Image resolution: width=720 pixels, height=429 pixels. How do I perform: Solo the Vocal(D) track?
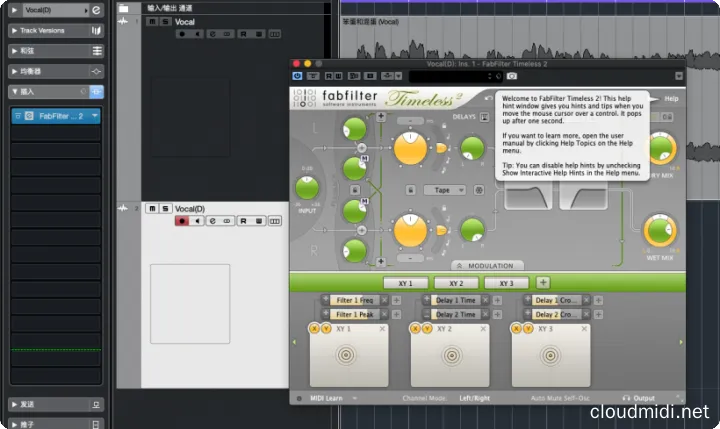coord(164,208)
